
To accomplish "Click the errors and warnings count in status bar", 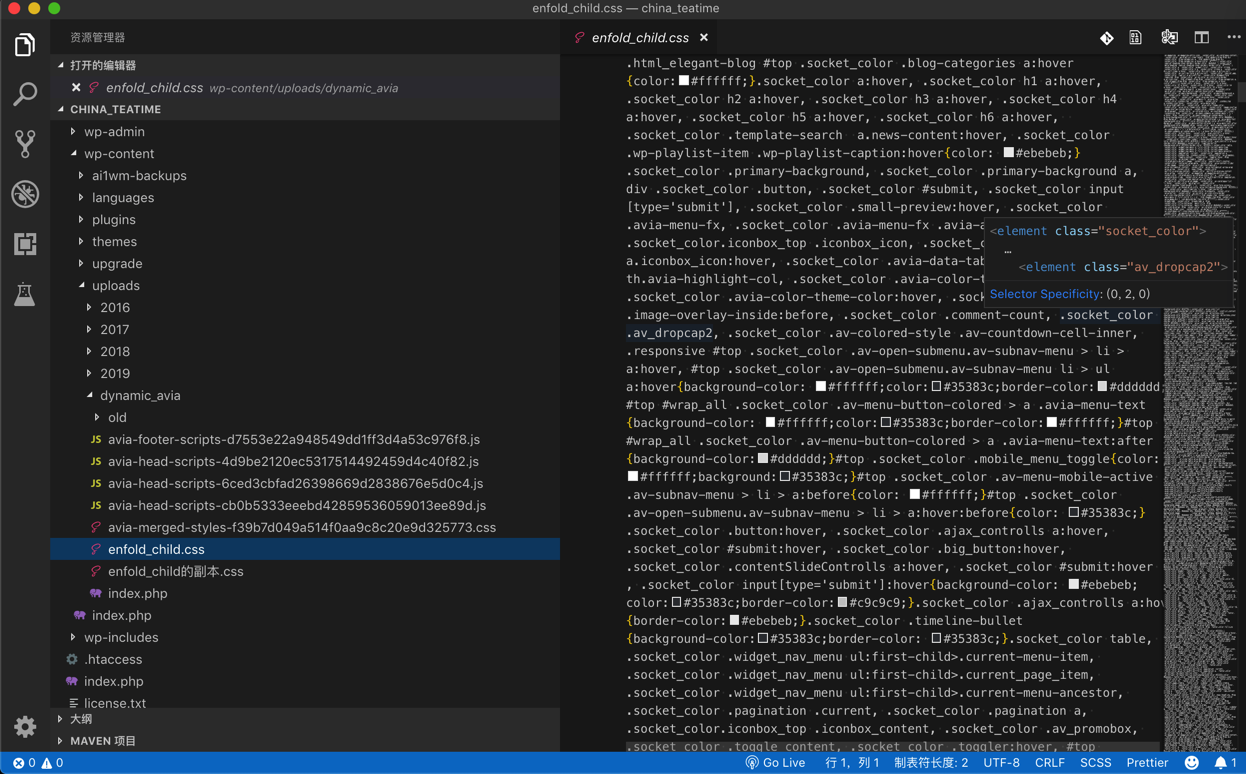I will click(38, 763).
